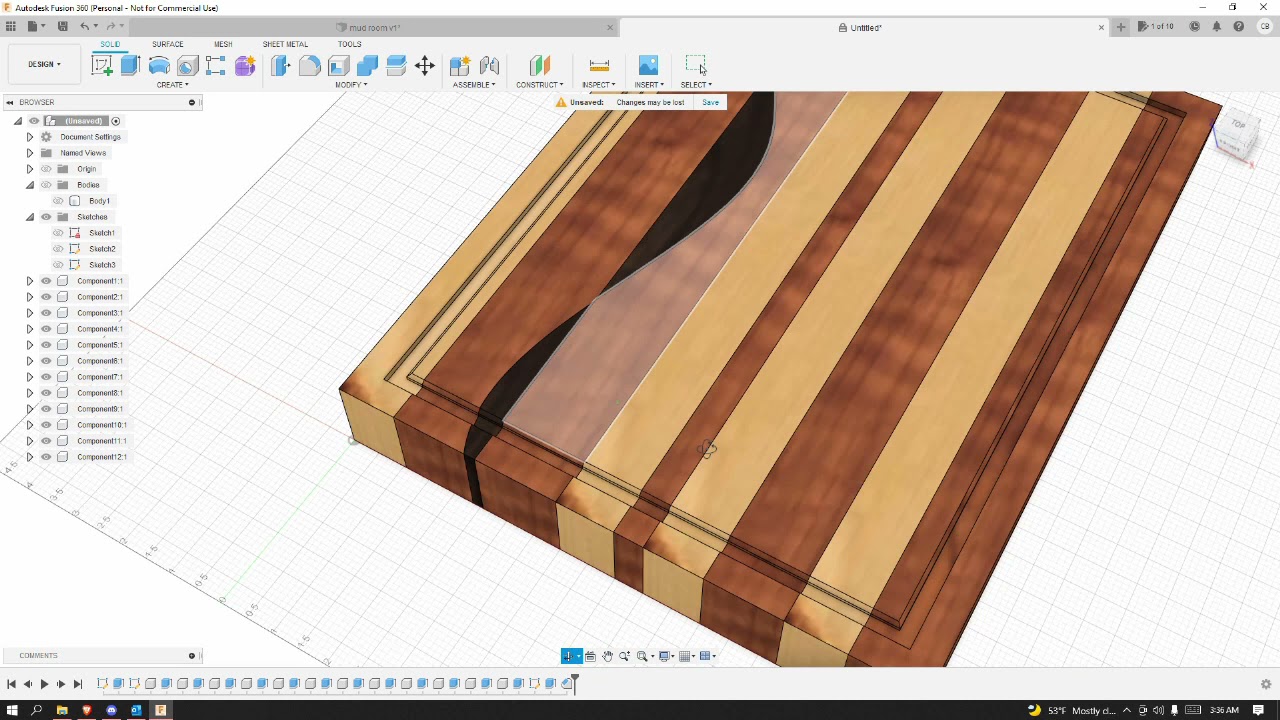The image size is (1280, 720).
Task: Collapse the Bodies folder
Action: pyautogui.click(x=30, y=185)
